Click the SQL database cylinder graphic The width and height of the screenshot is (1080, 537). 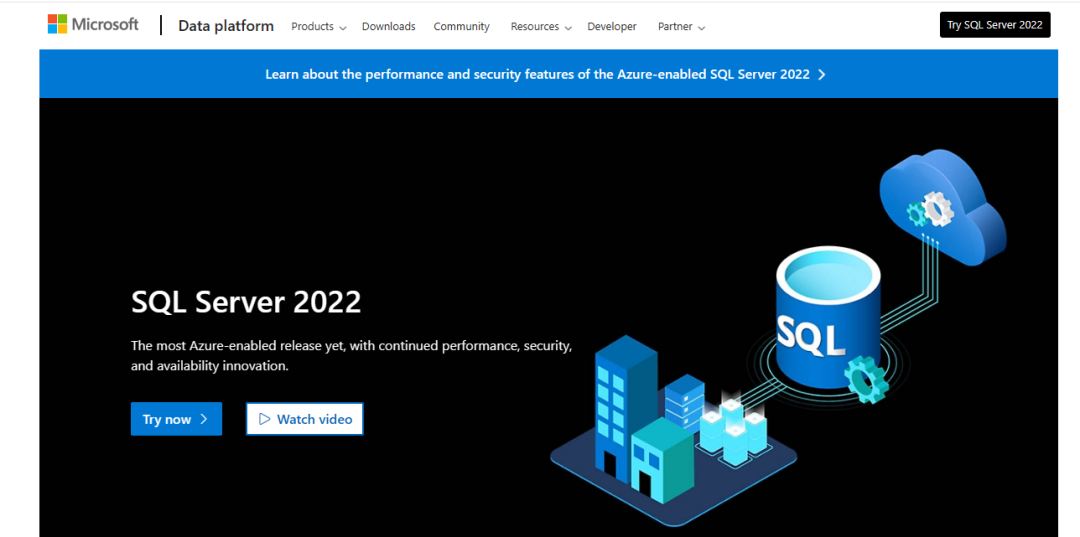[828, 320]
